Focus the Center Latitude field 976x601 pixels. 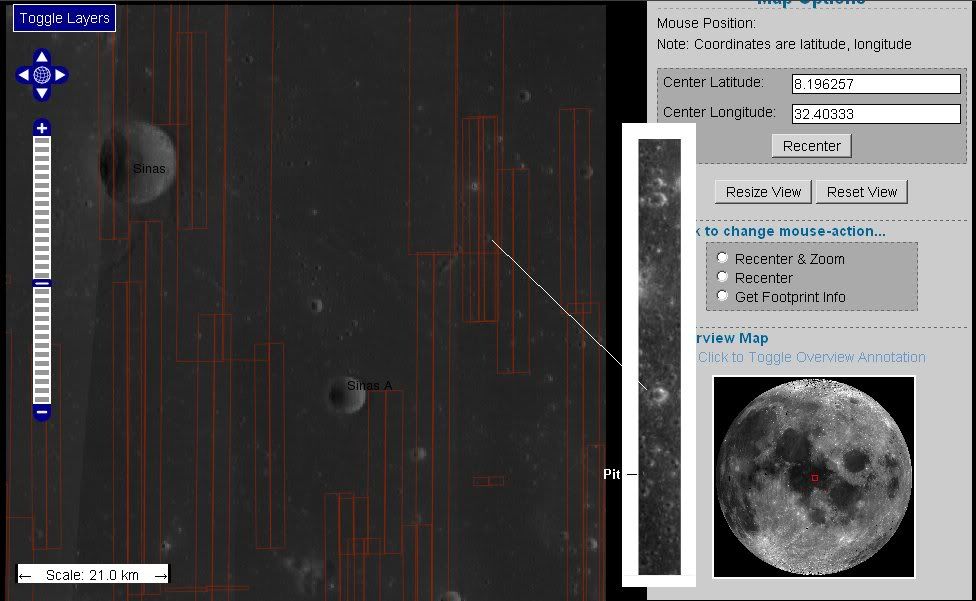(x=876, y=84)
